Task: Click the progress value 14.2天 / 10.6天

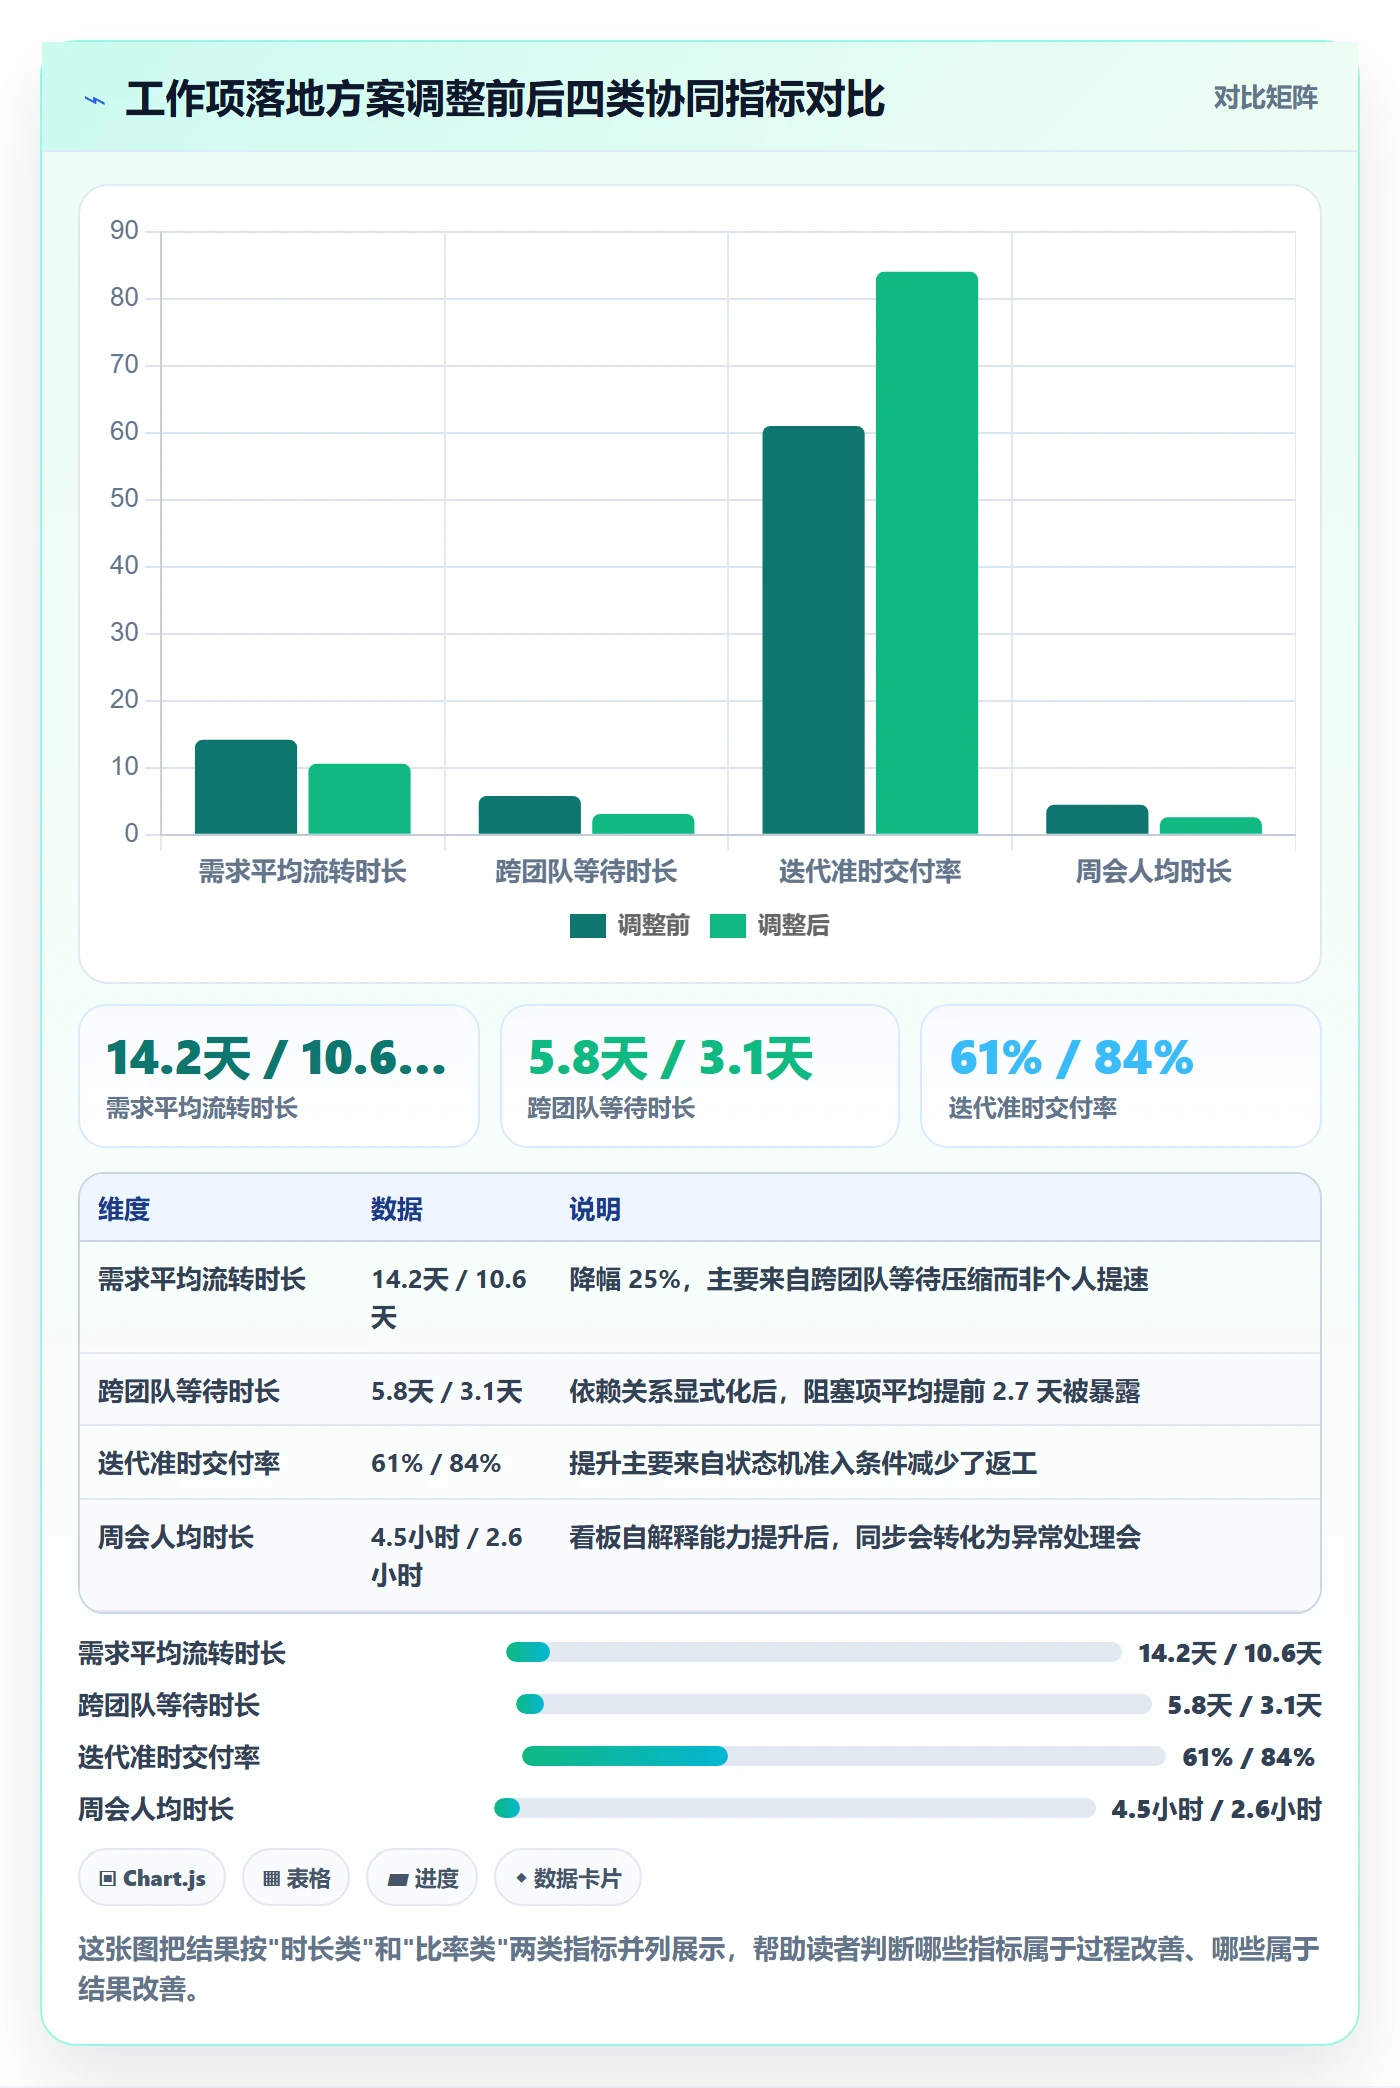Action: pos(1230,1653)
